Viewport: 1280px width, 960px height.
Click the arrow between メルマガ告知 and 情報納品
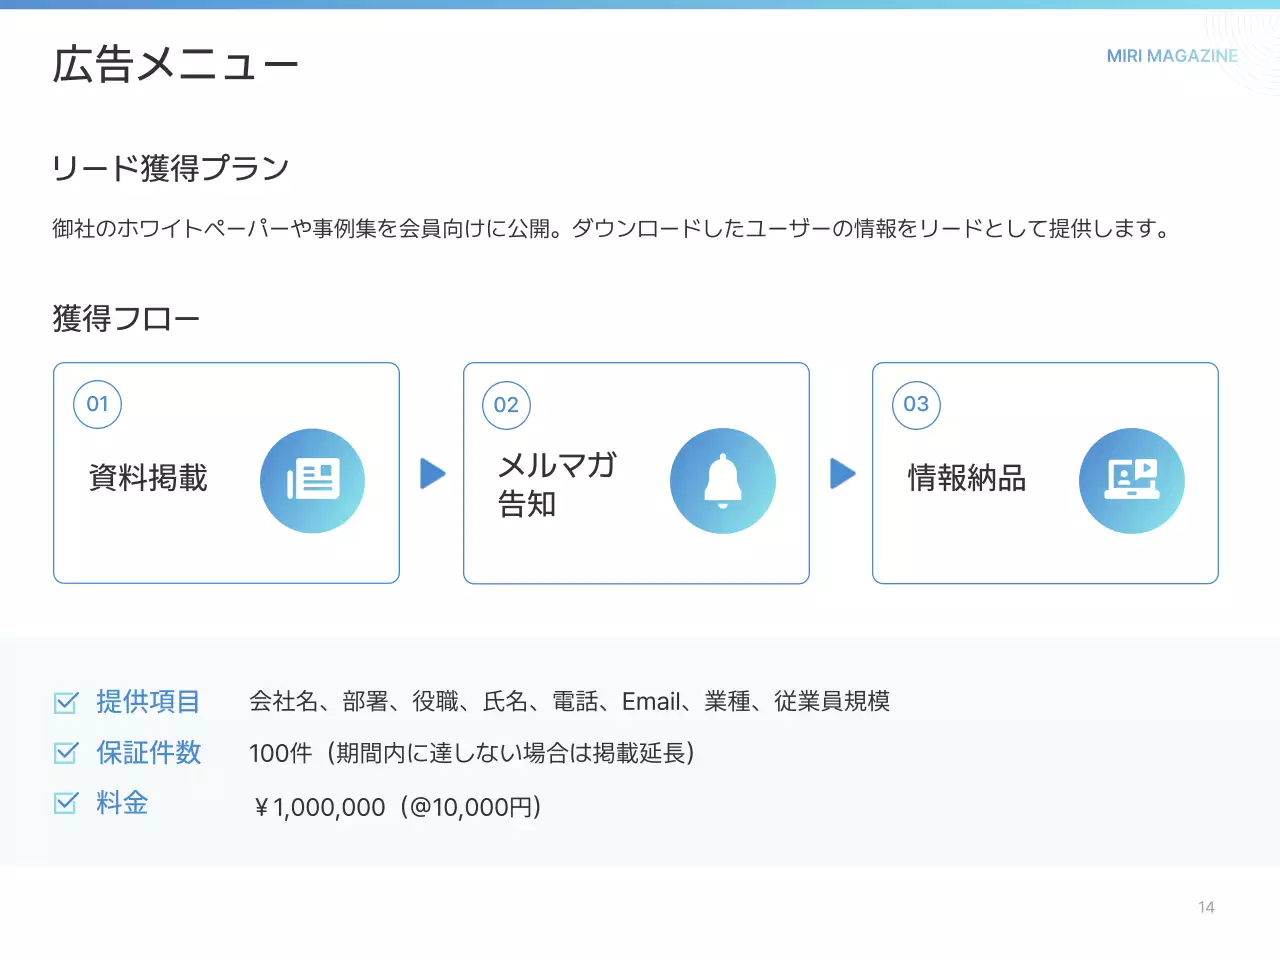841,474
